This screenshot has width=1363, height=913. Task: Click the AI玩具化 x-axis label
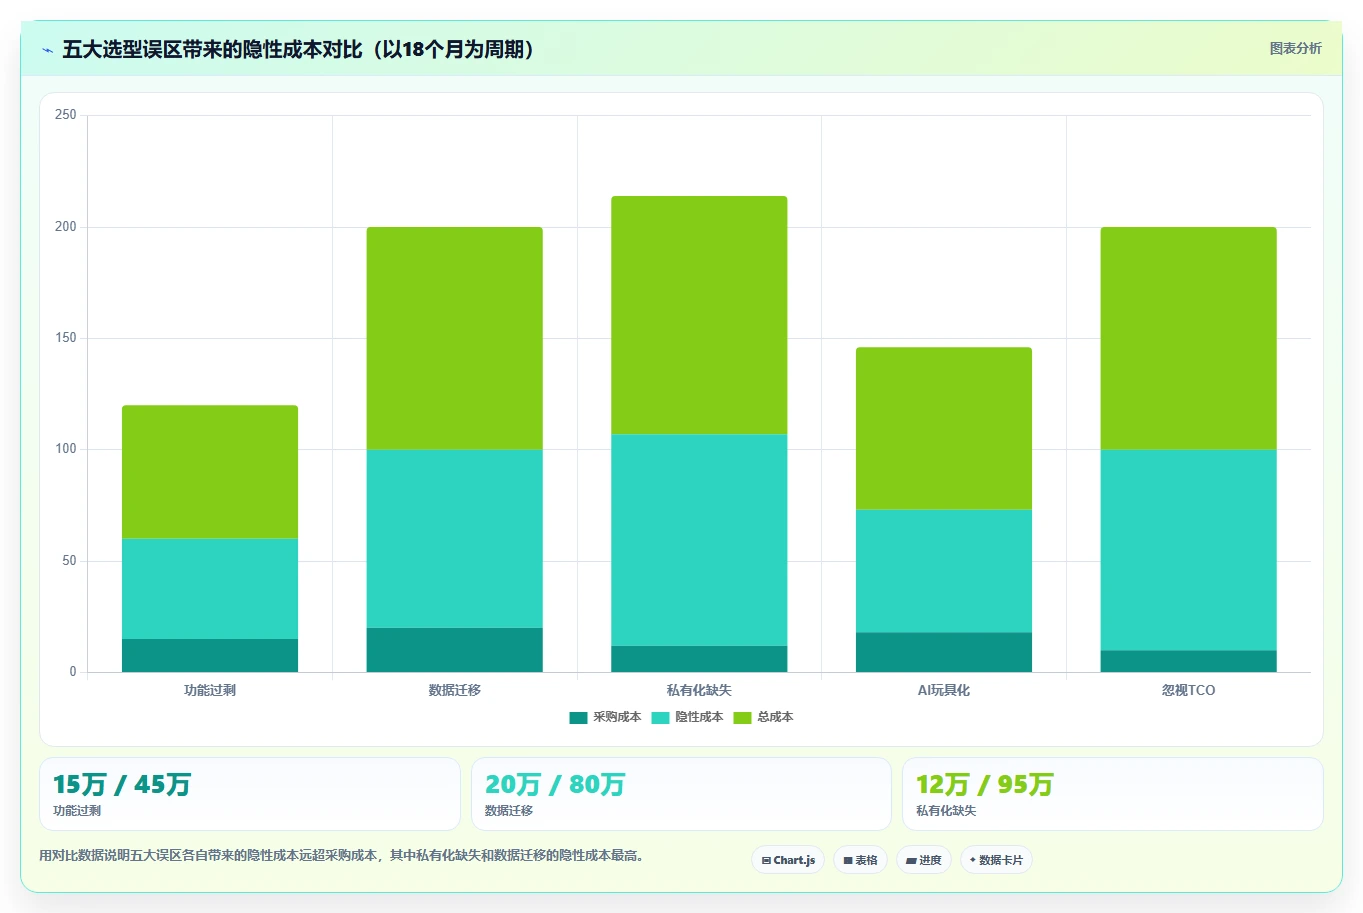pyautogui.click(x=944, y=690)
